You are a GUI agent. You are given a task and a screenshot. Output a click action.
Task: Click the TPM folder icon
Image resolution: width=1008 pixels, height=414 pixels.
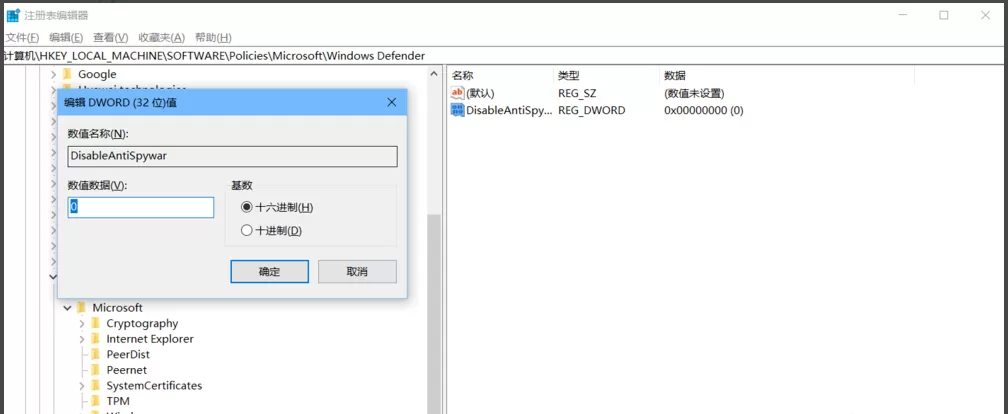point(95,400)
